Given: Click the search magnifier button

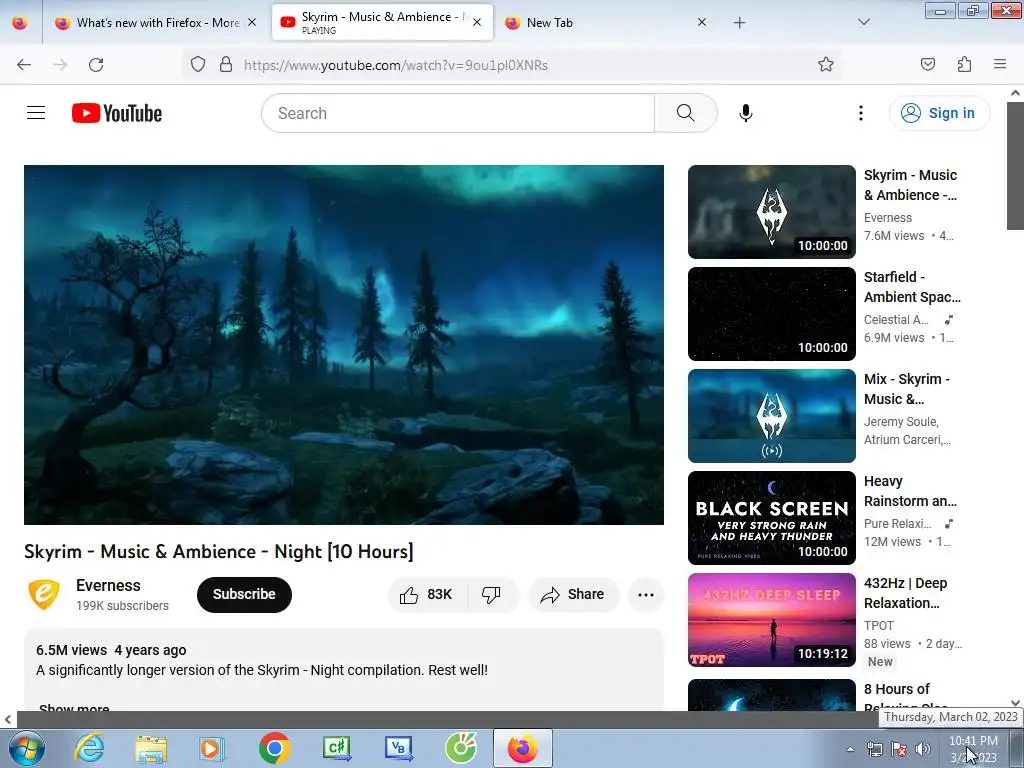Looking at the screenshot, I should 686,113.
